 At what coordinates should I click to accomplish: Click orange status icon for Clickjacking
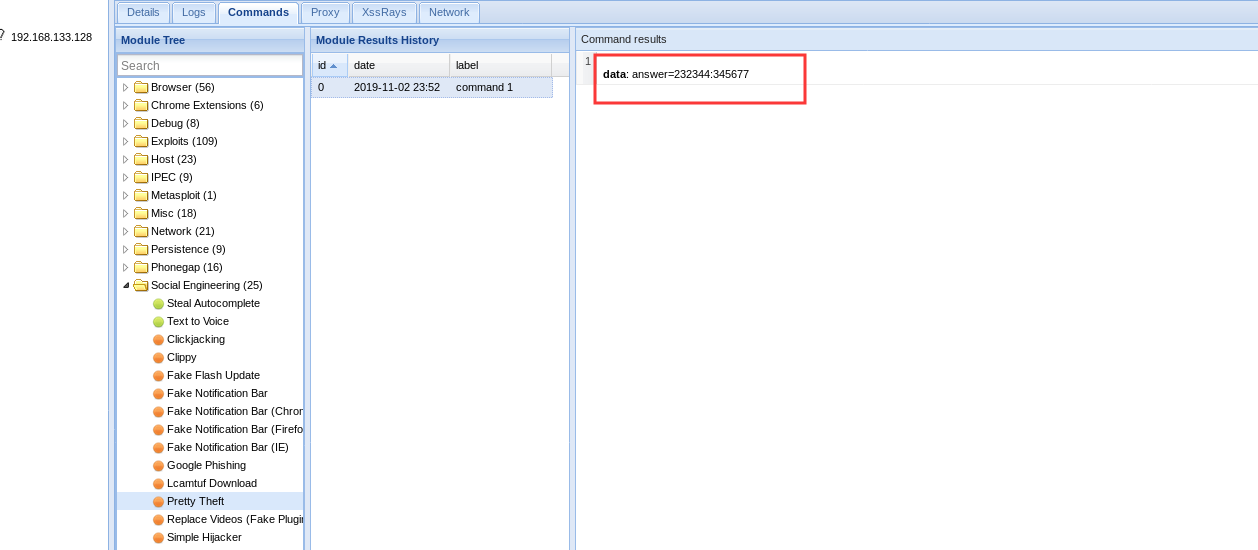[x=158, y=339]
